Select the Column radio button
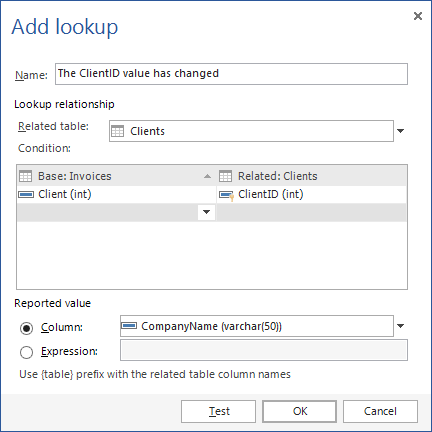This screenshot has width=432, height=432. click(x=26, y=328)
